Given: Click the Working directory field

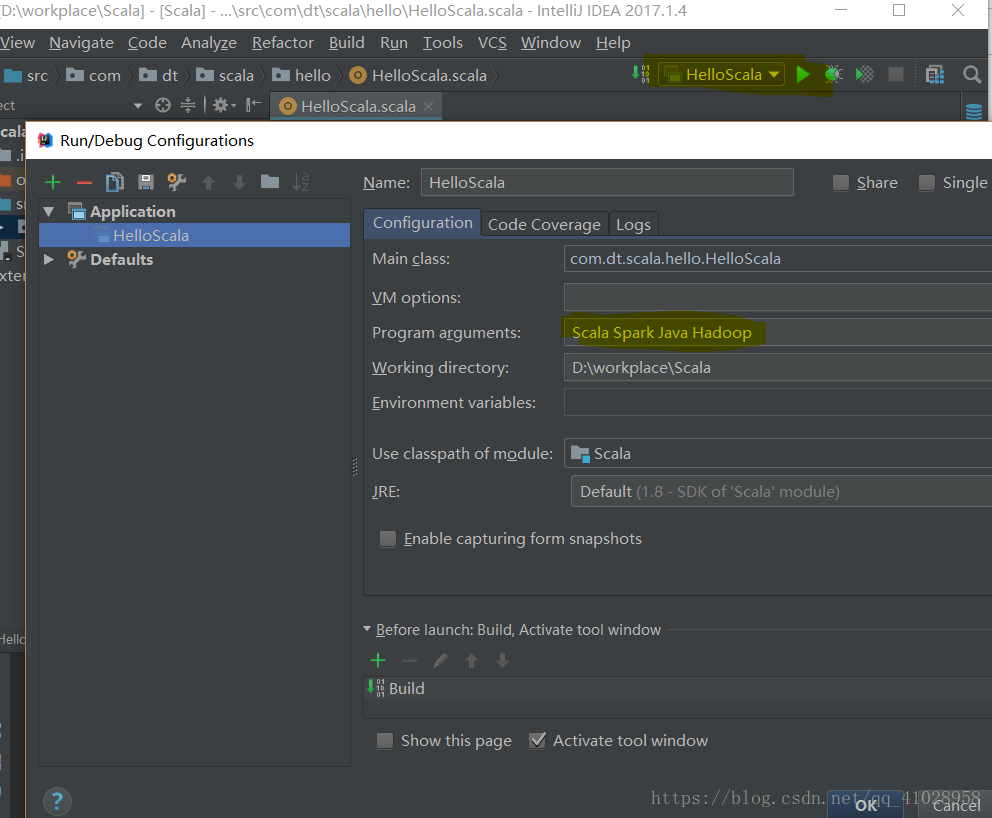Looking at the screenshot, I should (778, 368).
